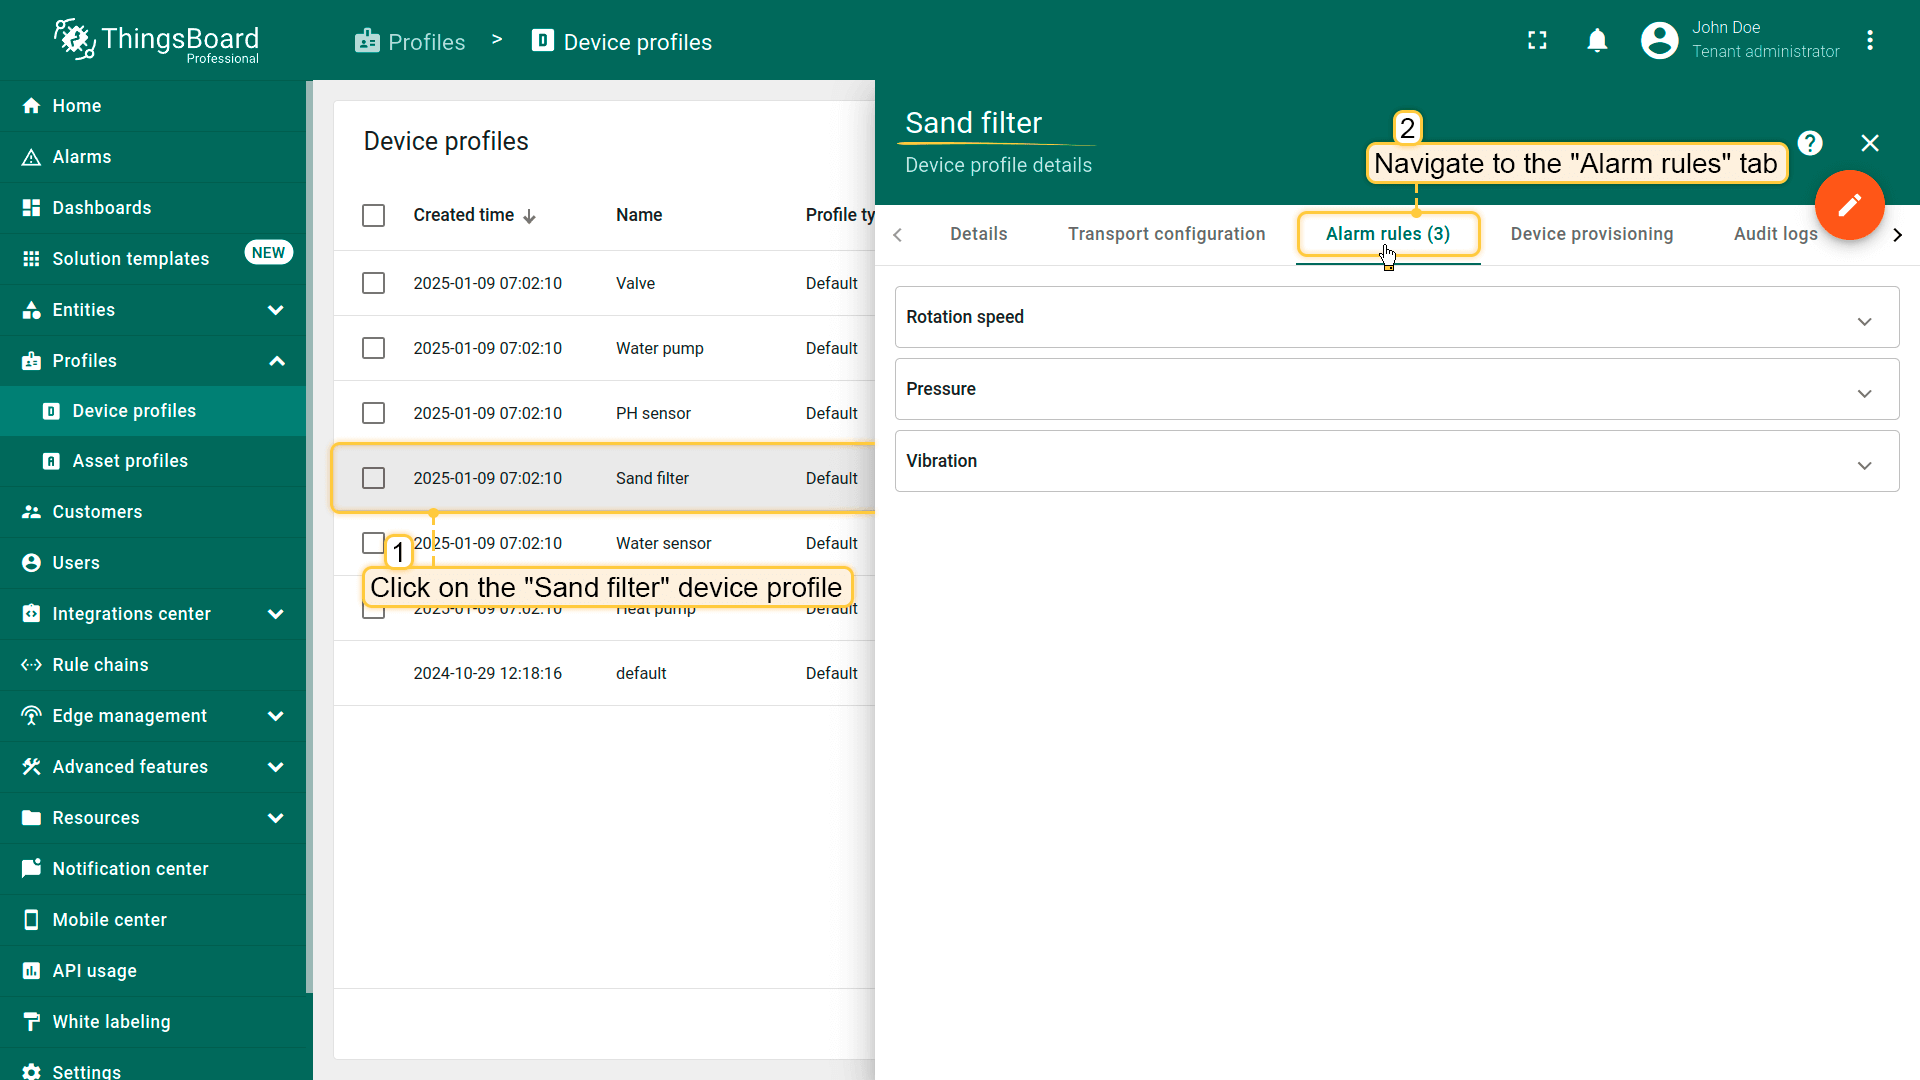The width and height of the screenshot is (1920, 1080).
Task: Open the three-dot user menu
Action: pos(1869,40)
